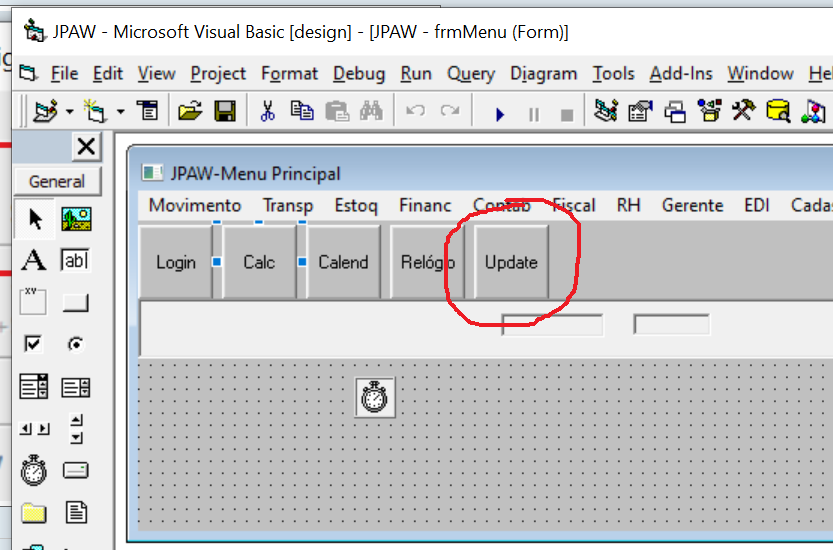This screenshot has width=833, height=550.
Task: Open the Properties Window icon
Action: pyautogui.click(x=640, y=111)
